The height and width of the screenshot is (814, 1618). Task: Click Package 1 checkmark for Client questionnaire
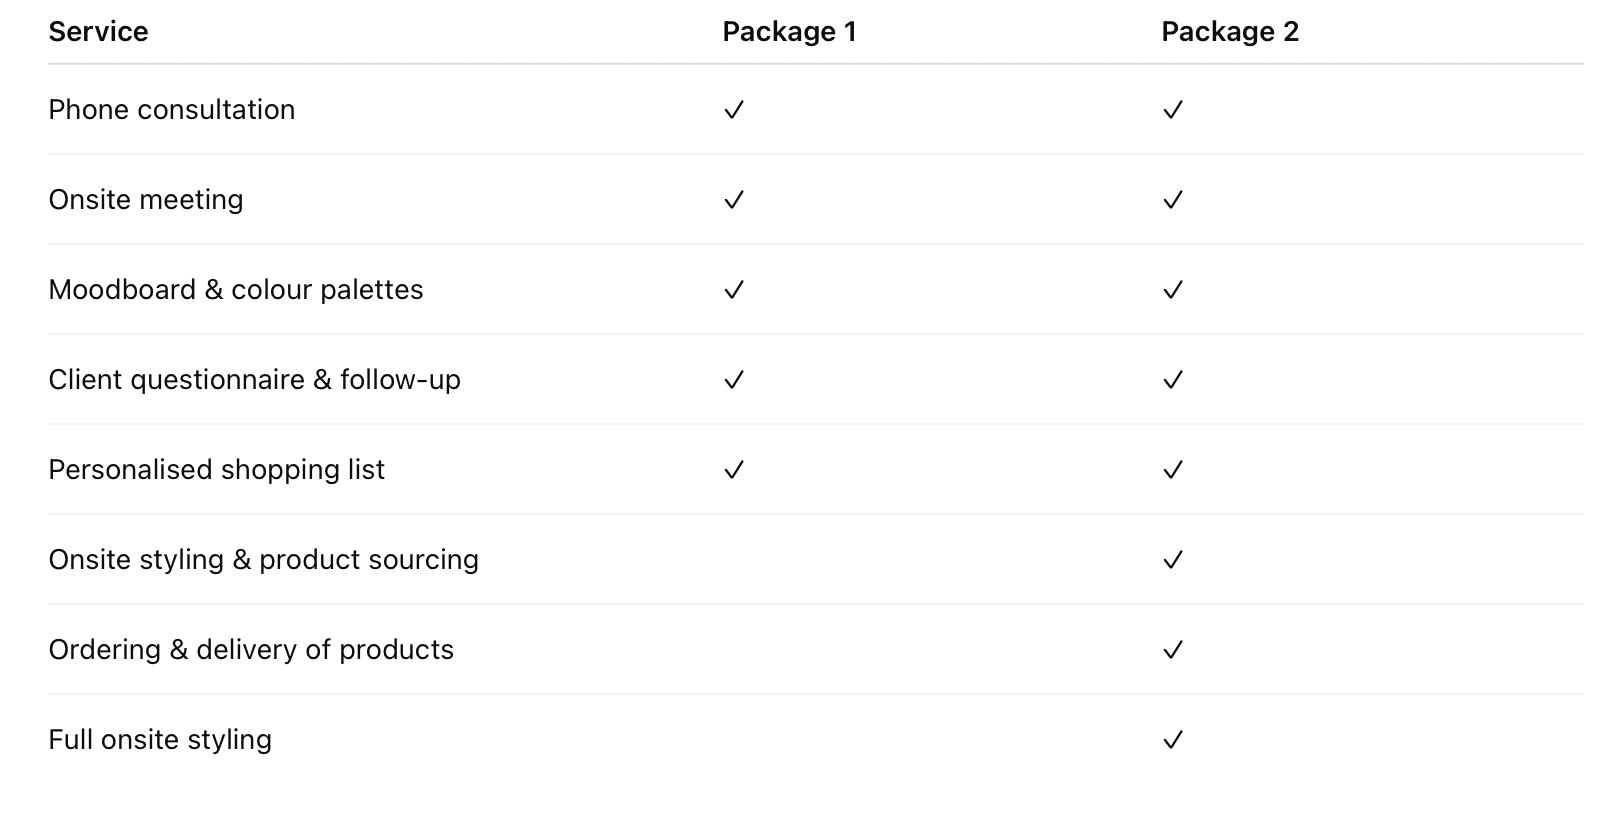click(x=734, y=380)
